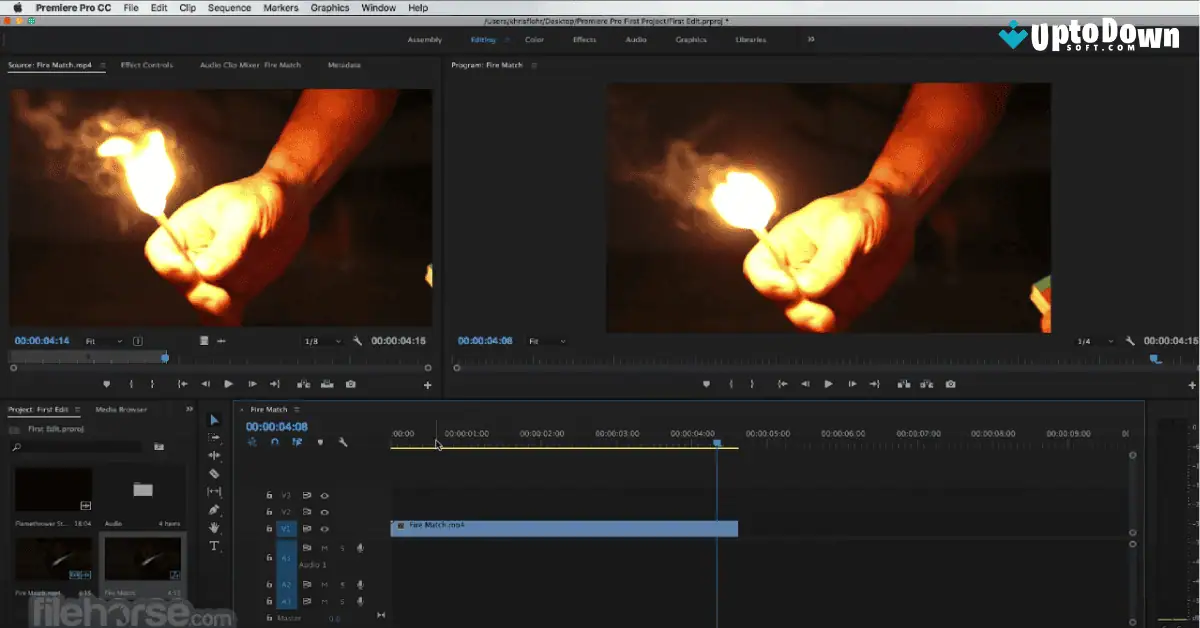The image size is (1200, 628).
Task: Select the Razor tool in the timeline toolbar
Action: 214,474
